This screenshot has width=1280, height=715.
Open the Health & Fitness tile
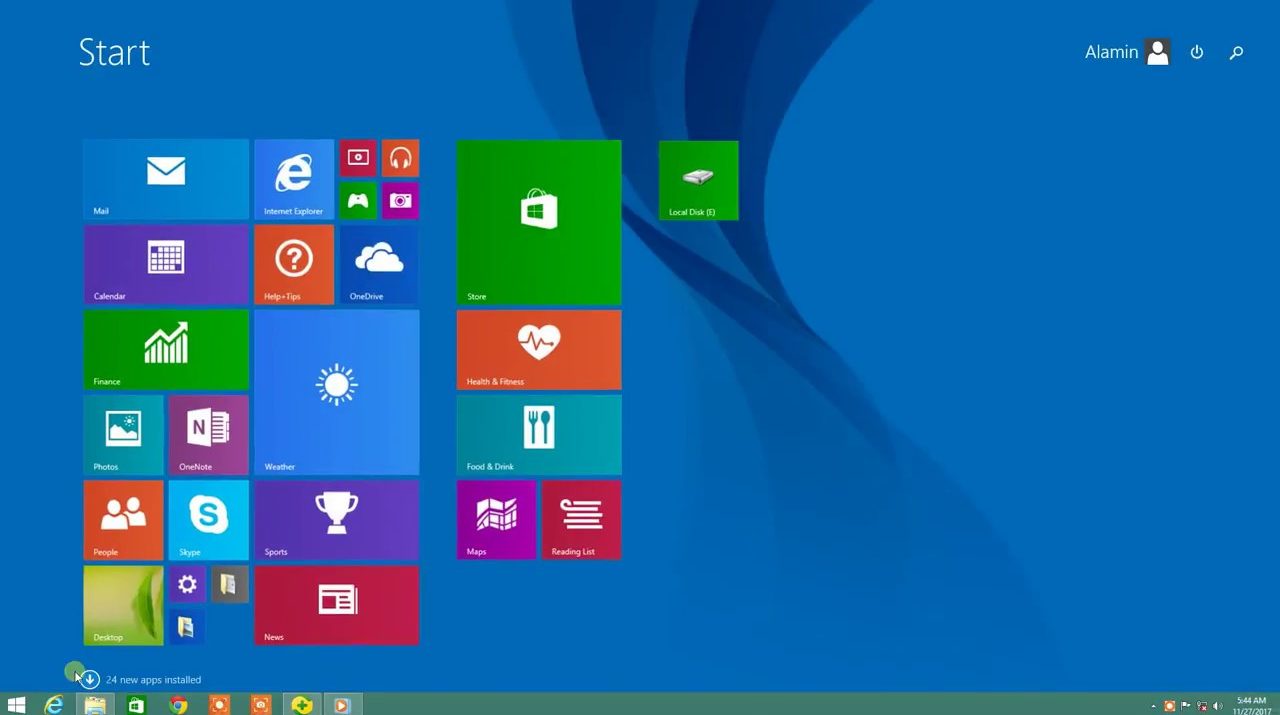(539, 350)
